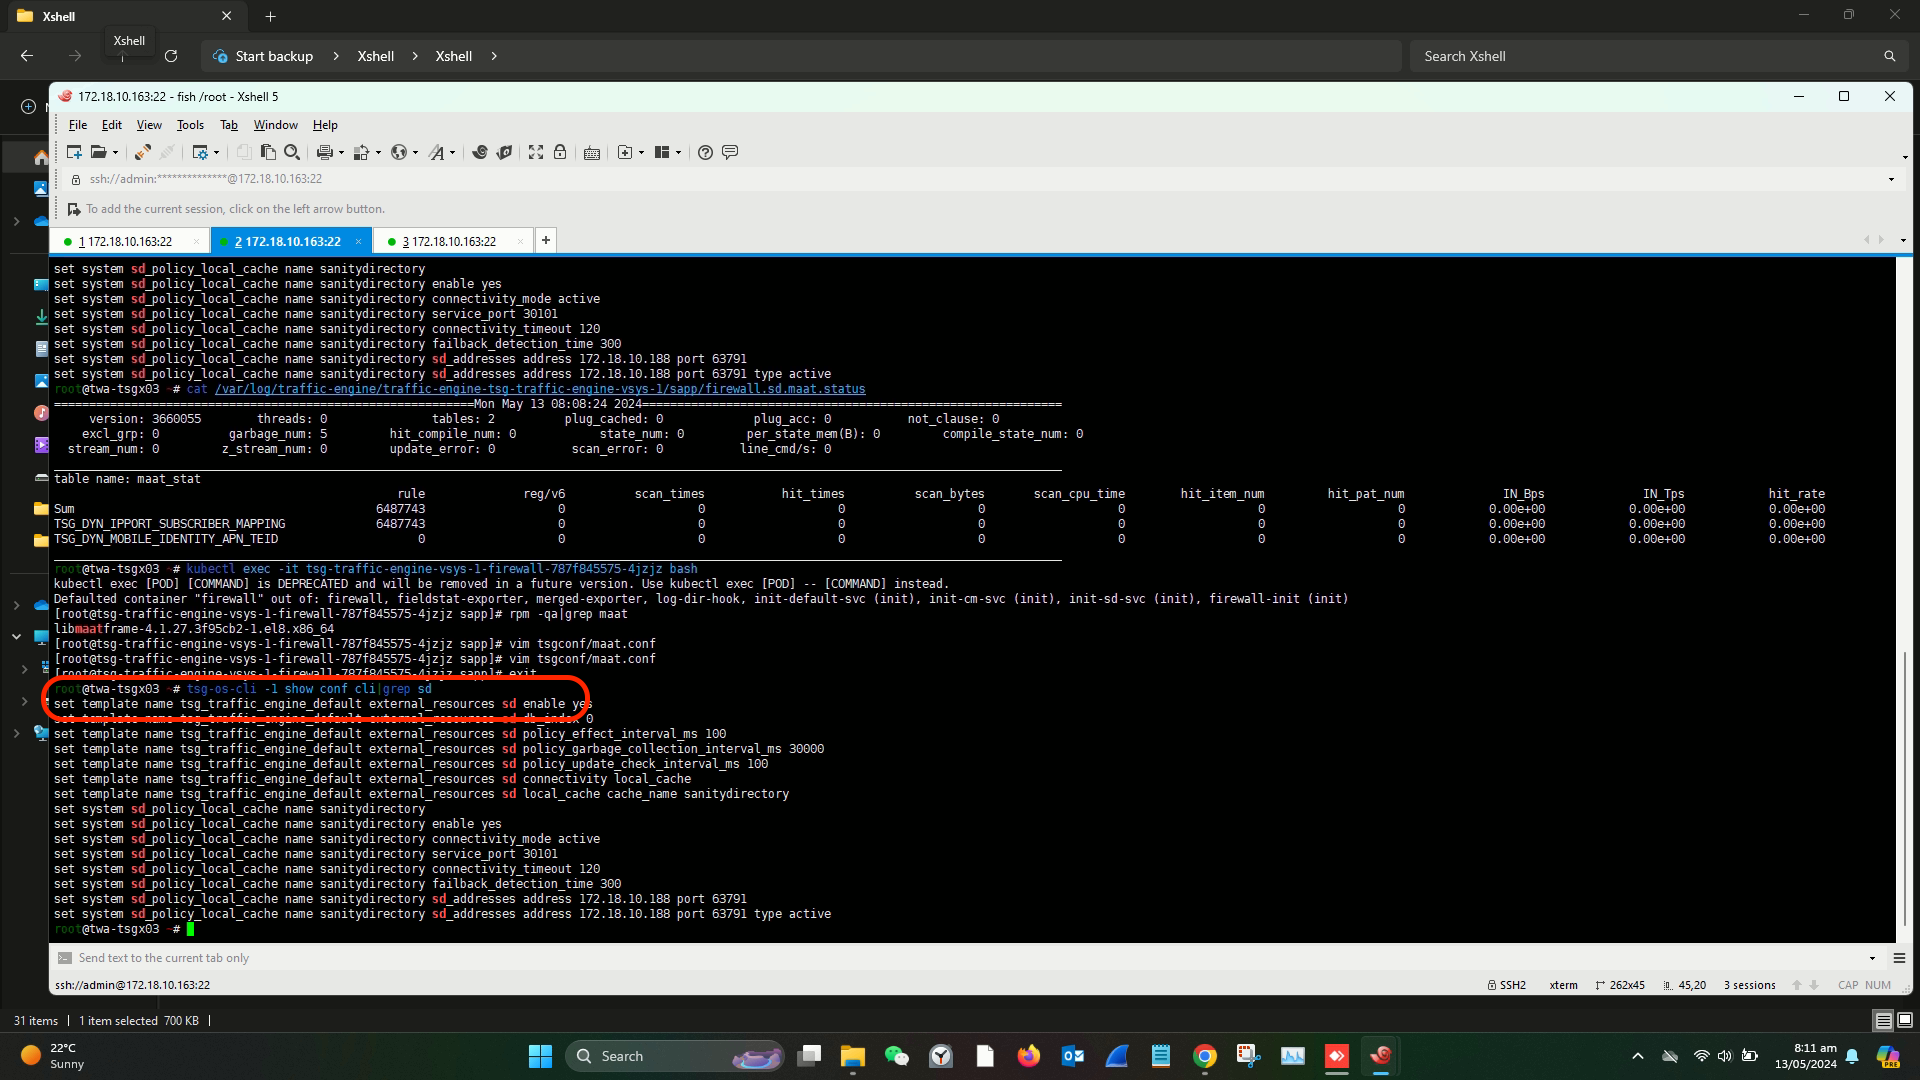
Task: Click the New session toolbar icon
Action: click(74, 152)
